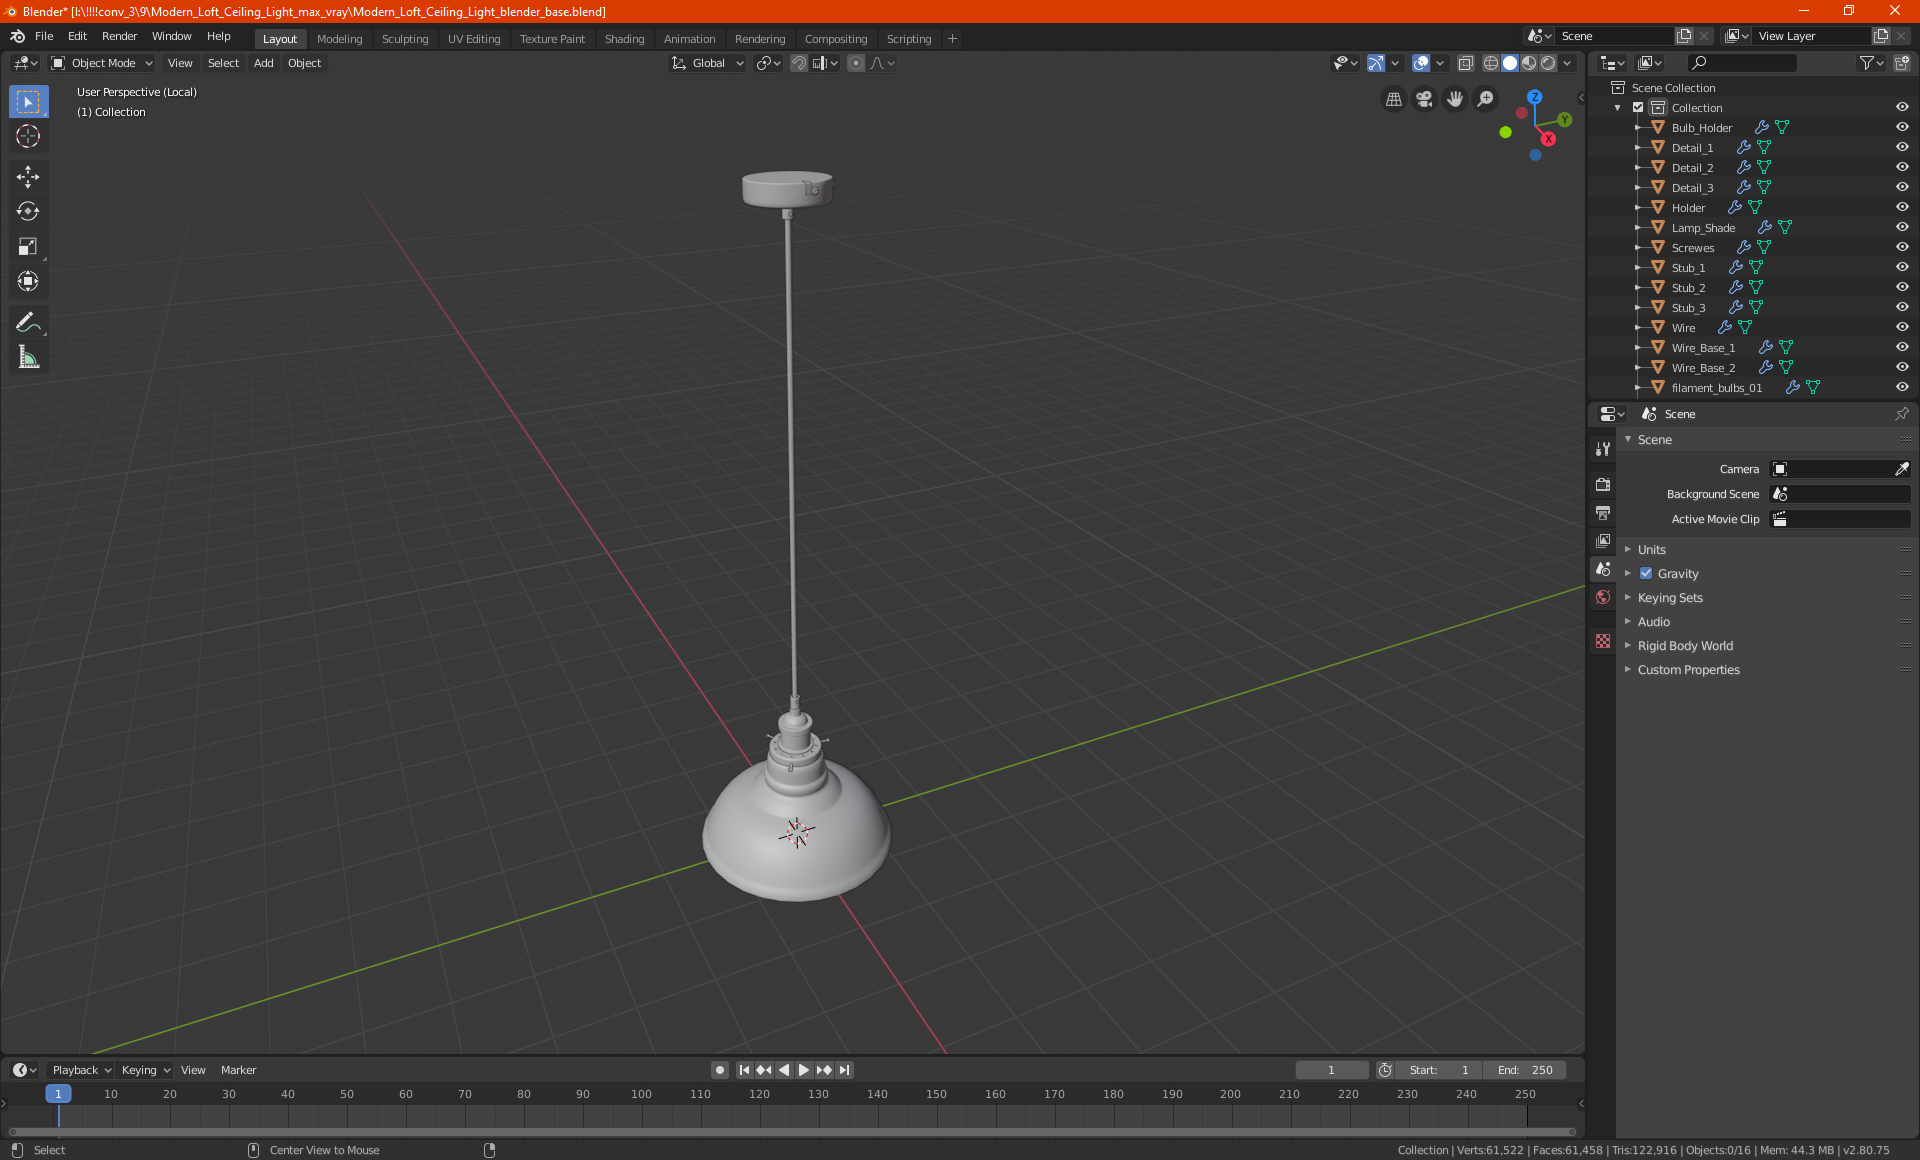This screenshot has height=1160, width=1920.
Task: Expand the Units panel
Action: [1651, 550]
